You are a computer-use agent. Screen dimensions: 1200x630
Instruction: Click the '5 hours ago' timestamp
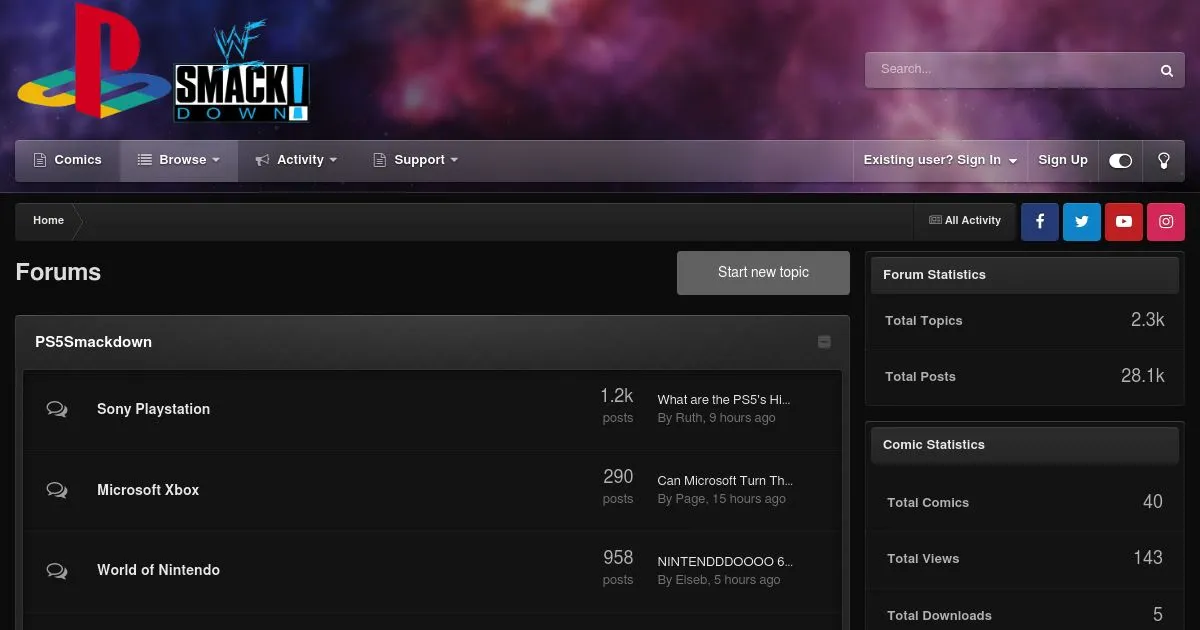pyautogui.click(x=747, y=580)
